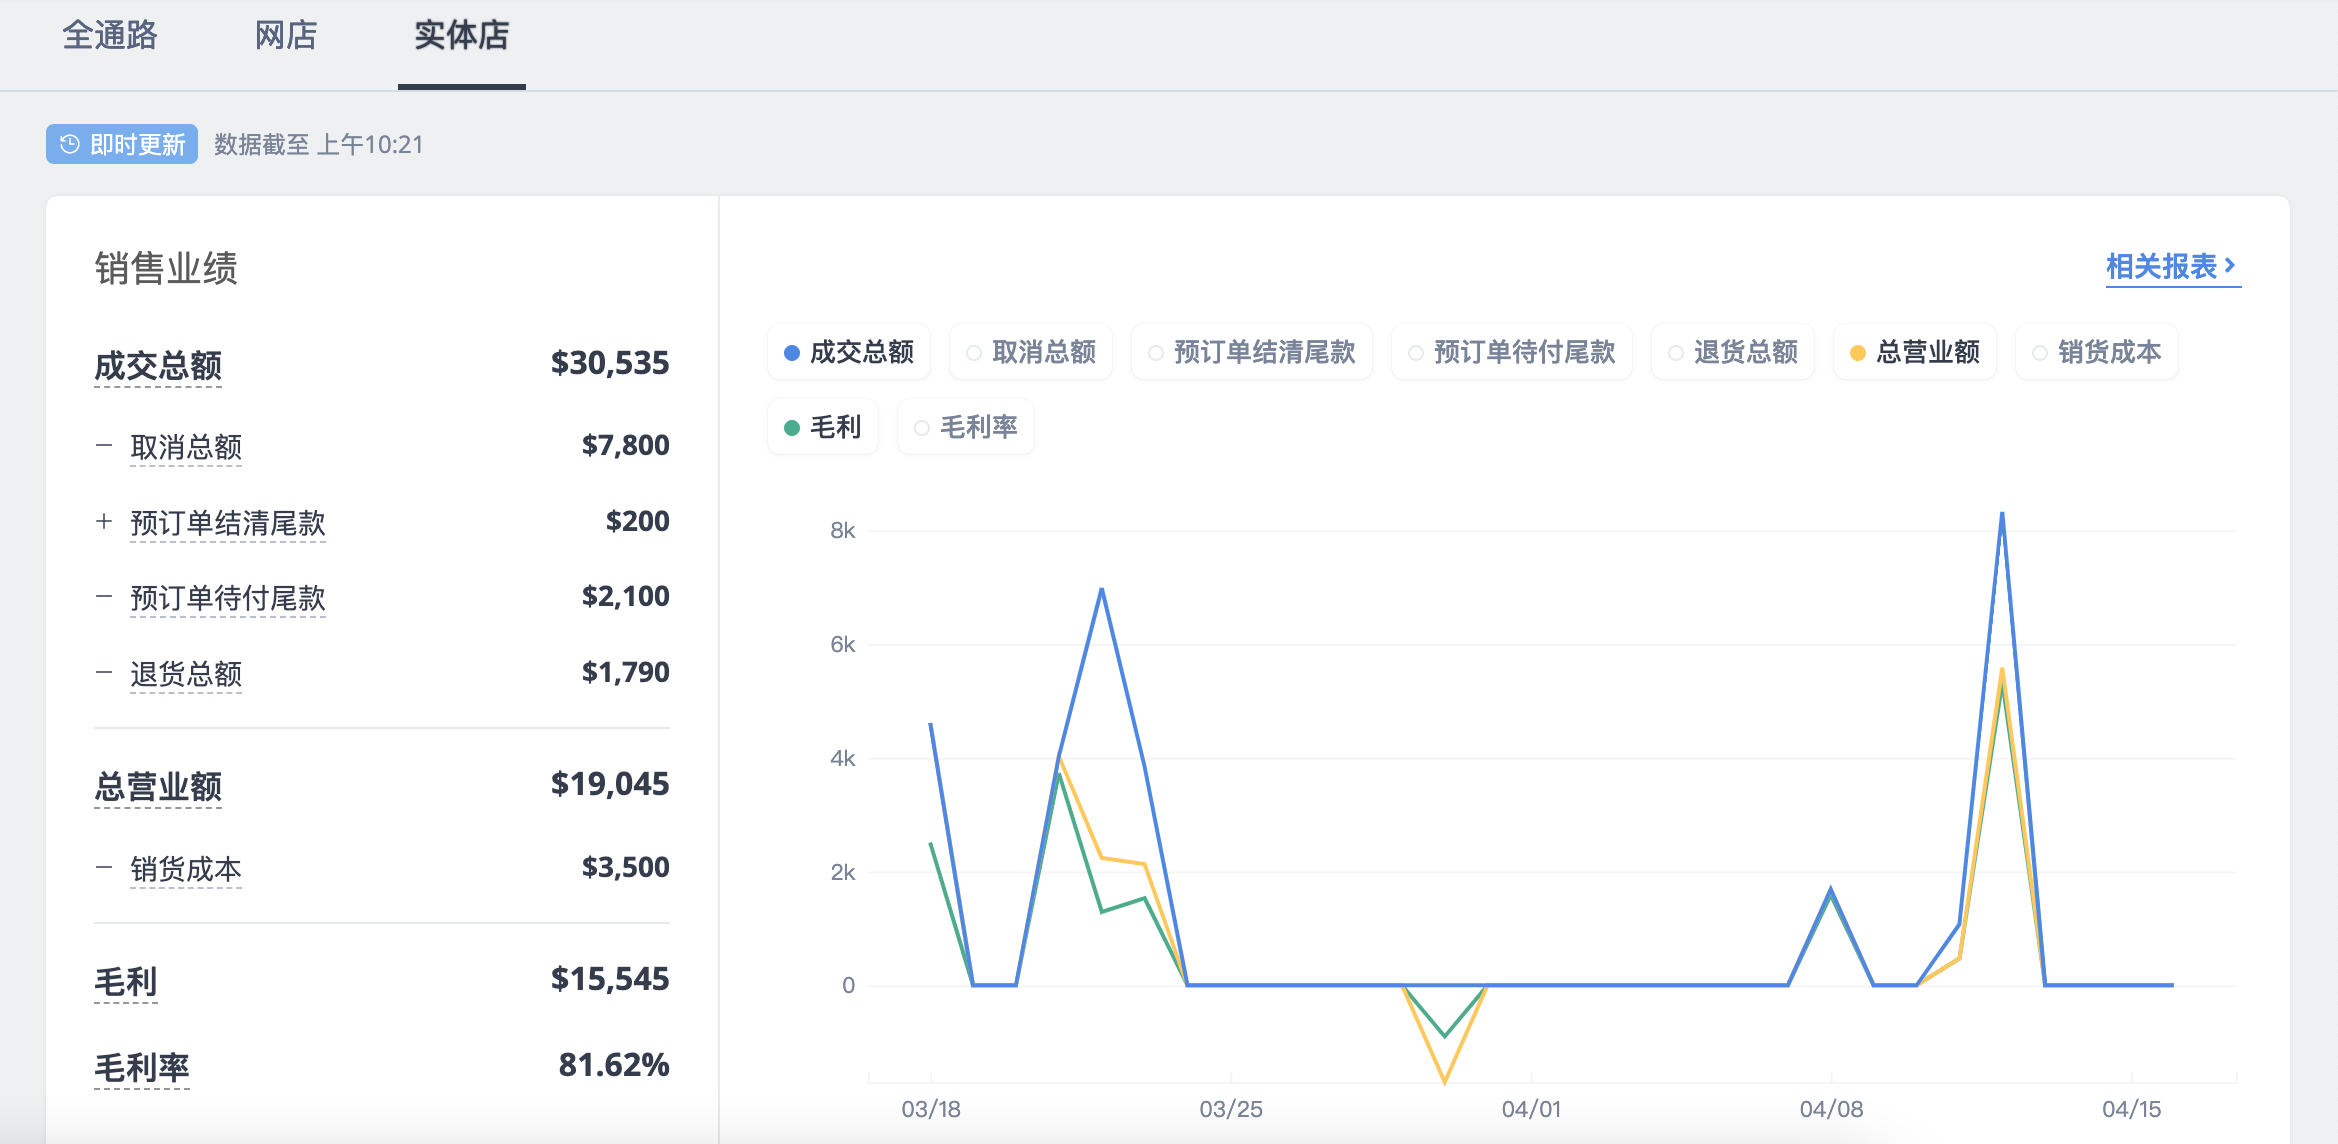Click the clock icon in 即时更新 badge
Viewport: 2338px width, 1144px height.
(x=70, y=144)
